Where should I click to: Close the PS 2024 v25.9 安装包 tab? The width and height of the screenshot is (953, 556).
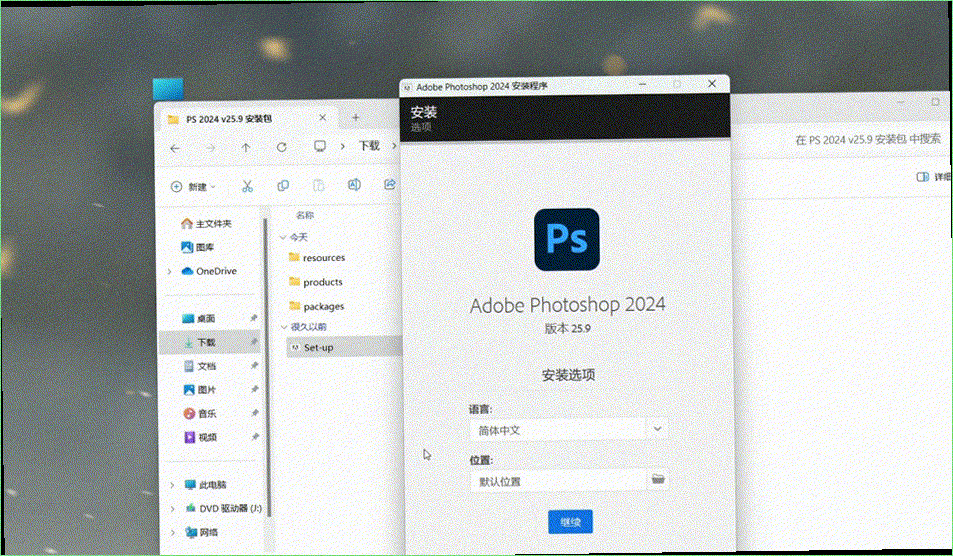tap(323, 118)
